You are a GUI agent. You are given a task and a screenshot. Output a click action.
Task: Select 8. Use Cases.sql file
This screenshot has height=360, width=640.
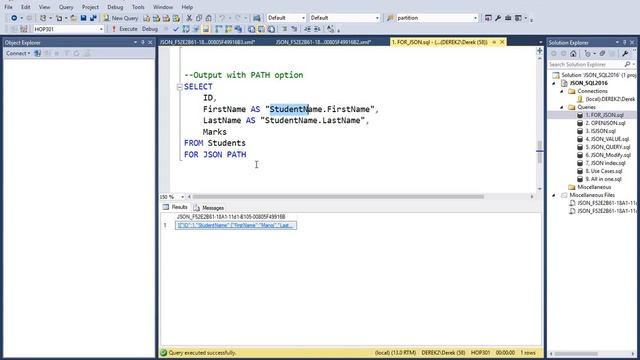coord(604,171)
